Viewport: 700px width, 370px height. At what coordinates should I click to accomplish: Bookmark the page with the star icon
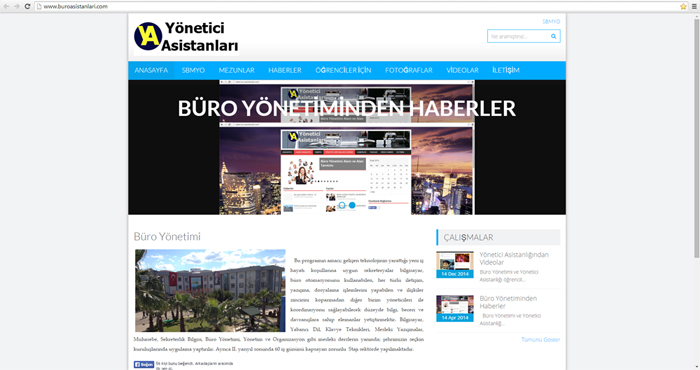683,6
